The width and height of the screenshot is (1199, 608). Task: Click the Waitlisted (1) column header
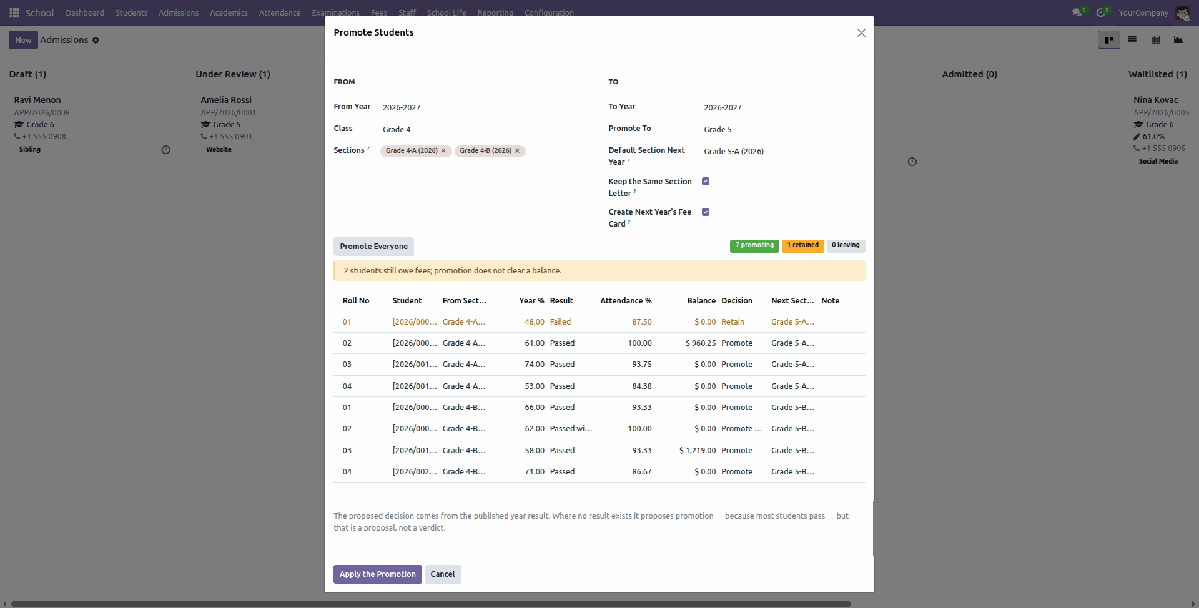coord(1157,74)
